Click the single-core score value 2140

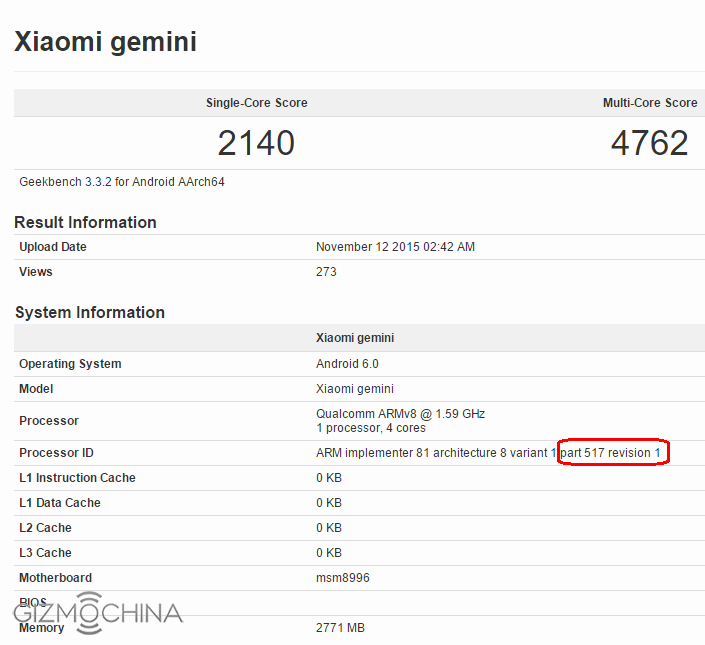click(x=256, y=143)
